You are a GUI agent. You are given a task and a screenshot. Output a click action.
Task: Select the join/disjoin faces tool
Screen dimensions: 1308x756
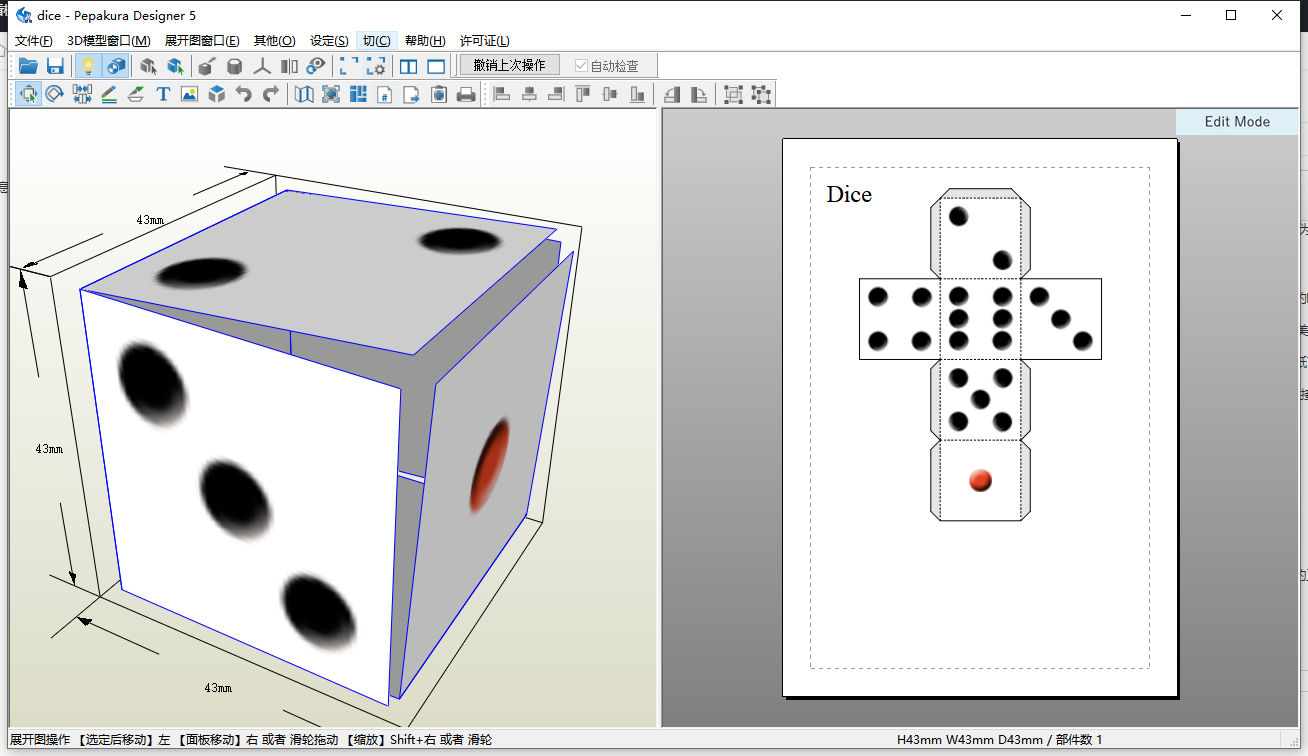pos(82,94)
